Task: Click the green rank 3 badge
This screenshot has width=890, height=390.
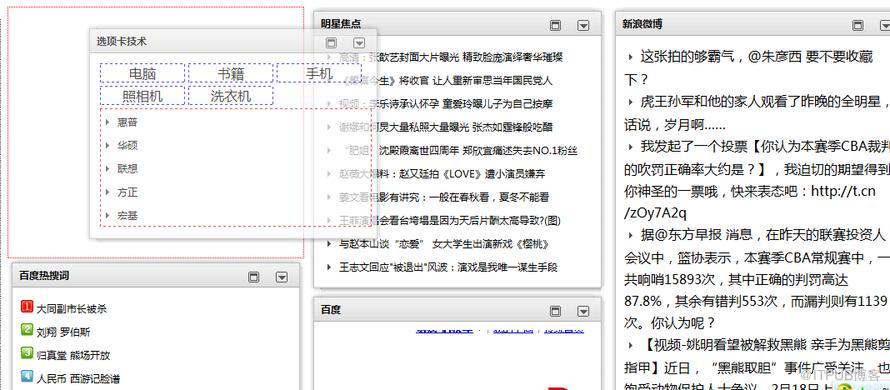Action: coord(27,353)
